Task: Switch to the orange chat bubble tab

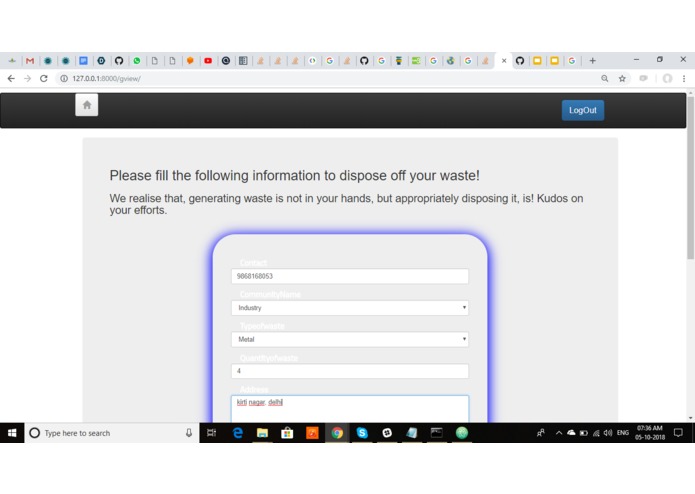Action: pyautogui.click(x=190, y=61)
